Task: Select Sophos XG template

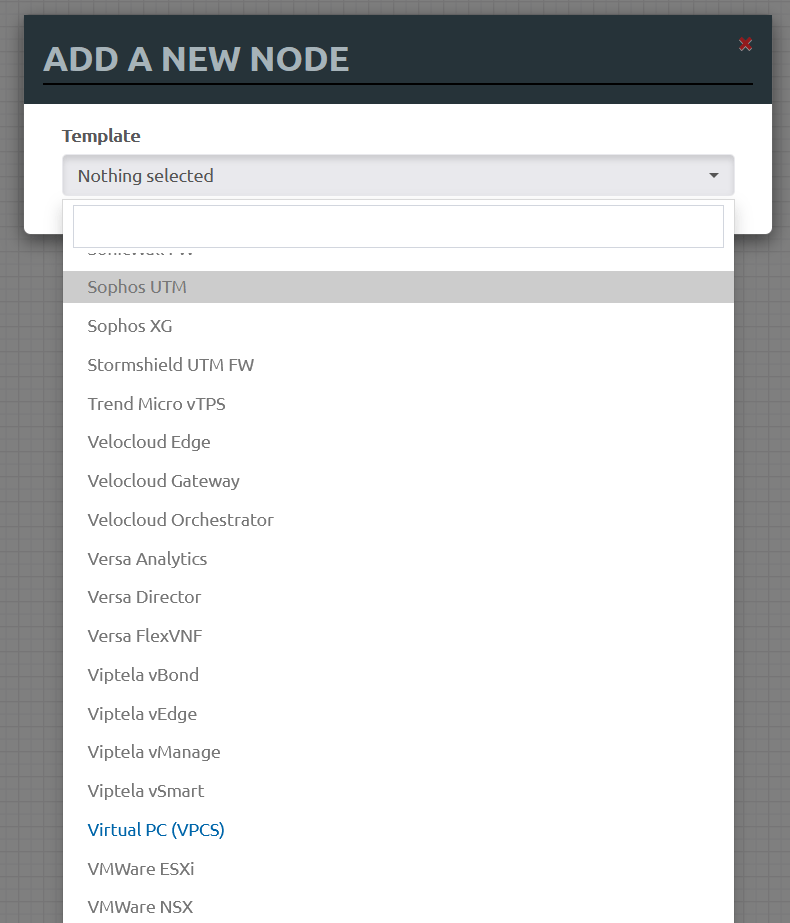Action: (x=398, y=326)
